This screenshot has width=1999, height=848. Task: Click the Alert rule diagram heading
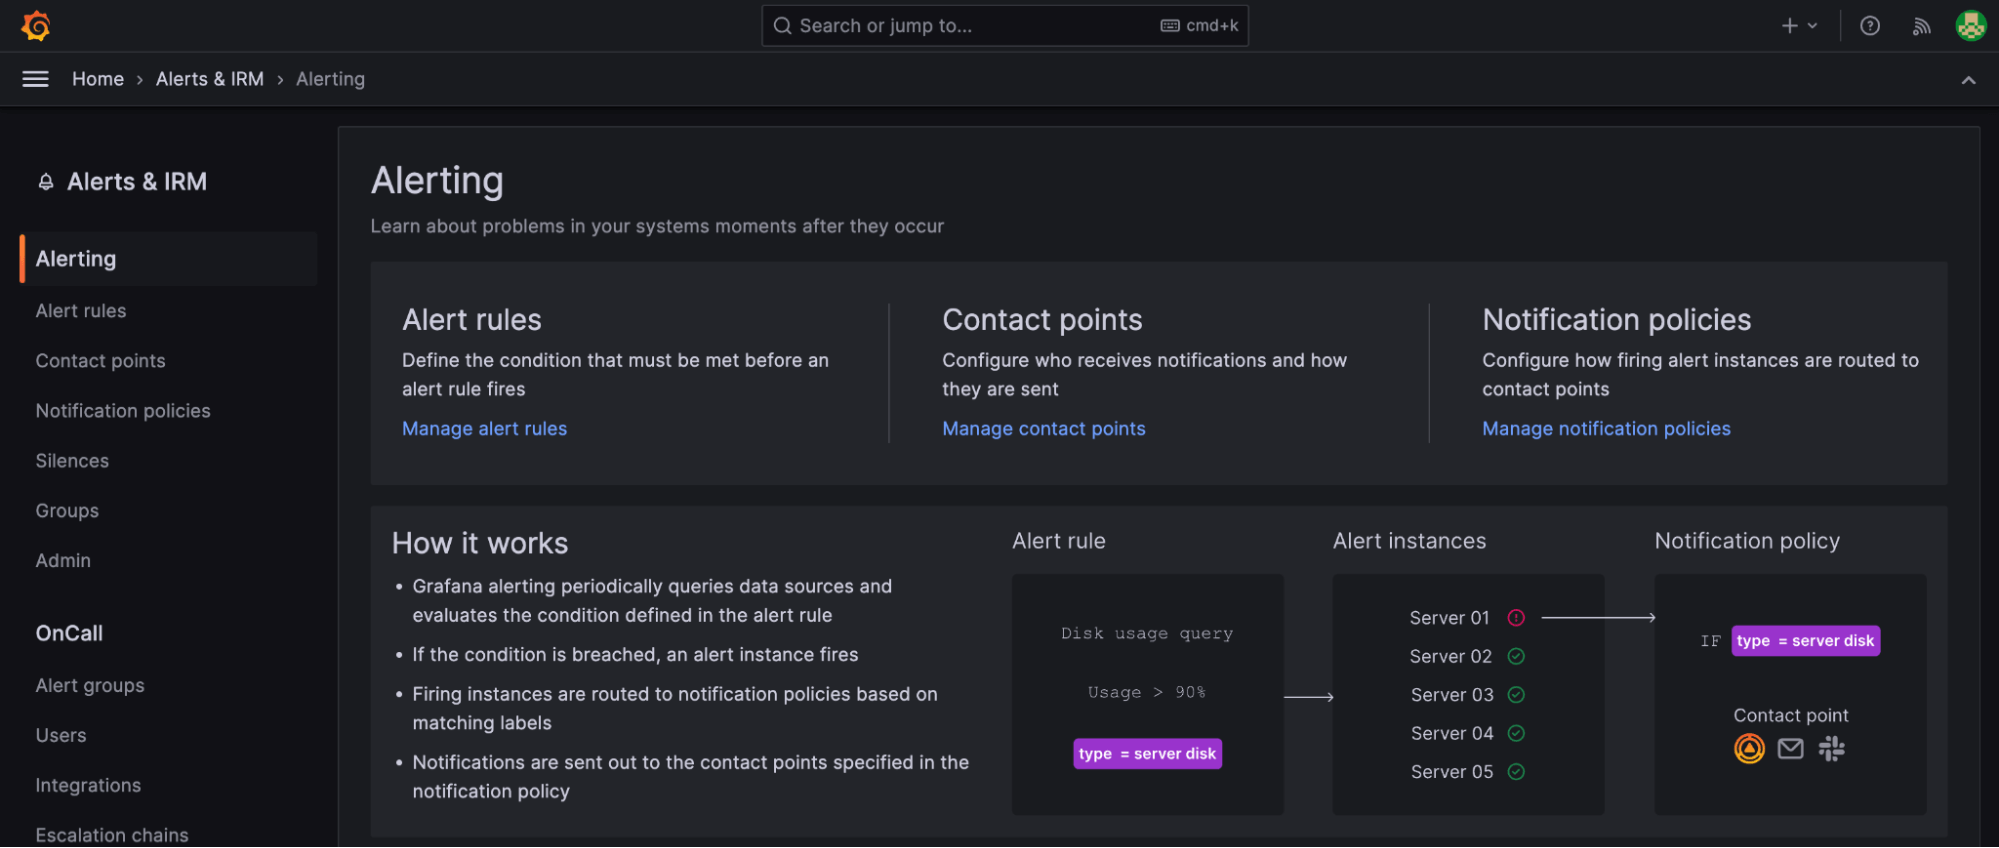point(1059,541)
